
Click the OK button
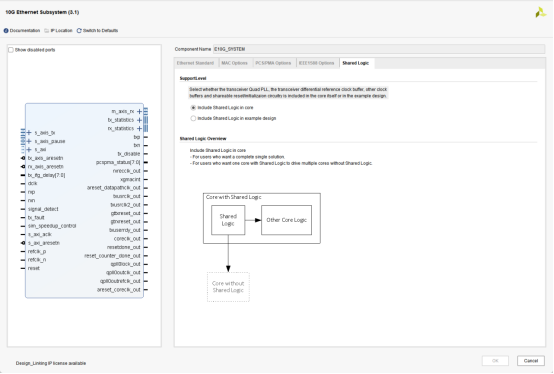[495, 361]
